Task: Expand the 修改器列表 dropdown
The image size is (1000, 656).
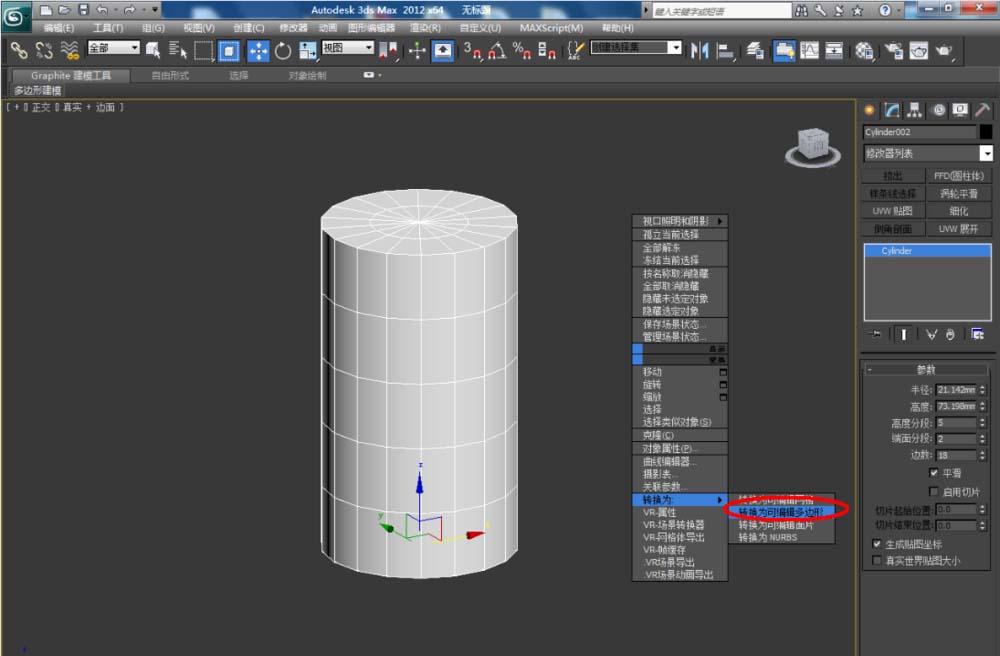Action: pyautogui.click(x=986, y=154)
